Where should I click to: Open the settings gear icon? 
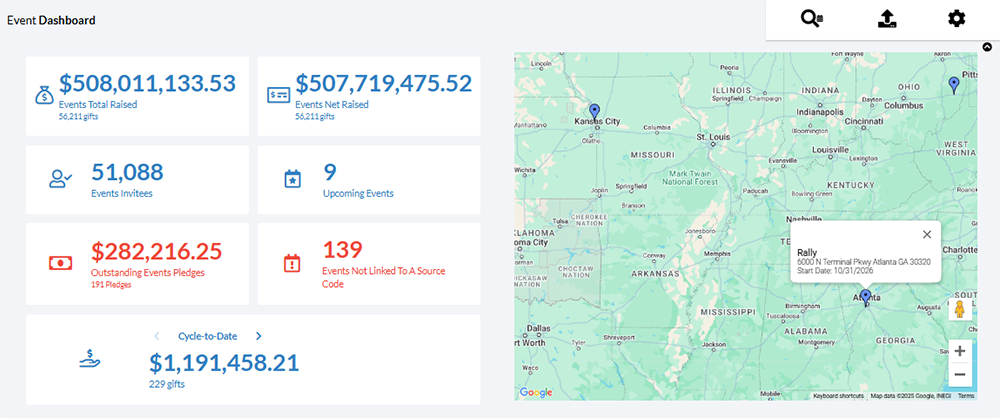click(x=956, y=19)
